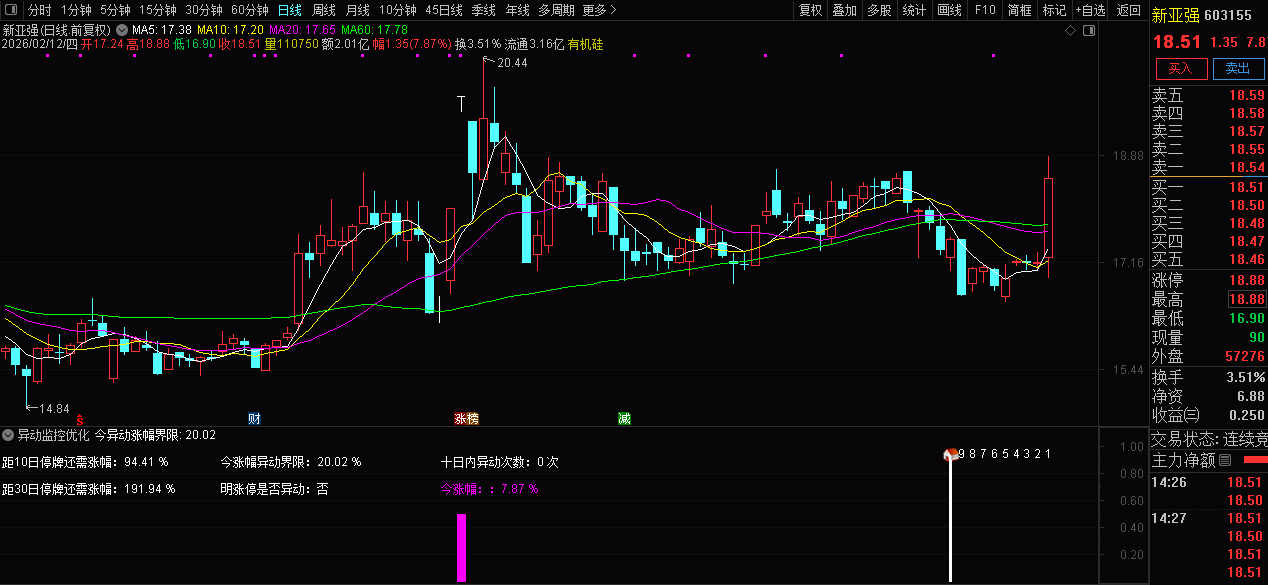
Task: Open the chart settings dropdown beside 新亚强(日线.前复权)
Action: pos(123,29)
